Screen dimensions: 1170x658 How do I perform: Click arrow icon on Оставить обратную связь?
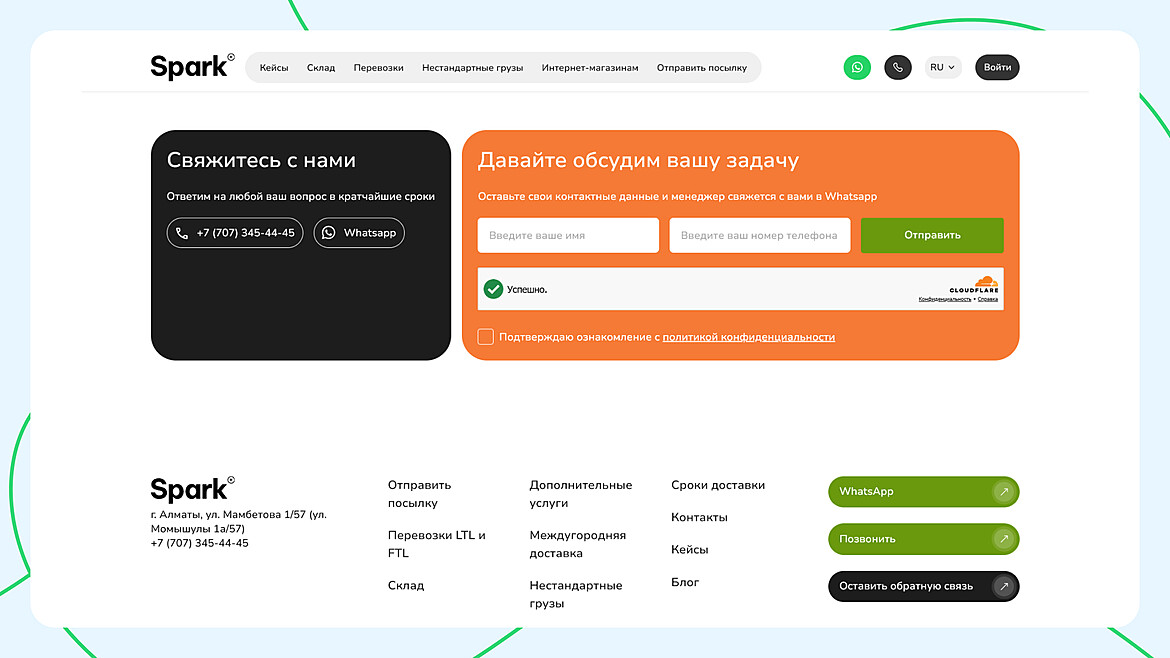pyautogui.click(x=1004, y=586)
